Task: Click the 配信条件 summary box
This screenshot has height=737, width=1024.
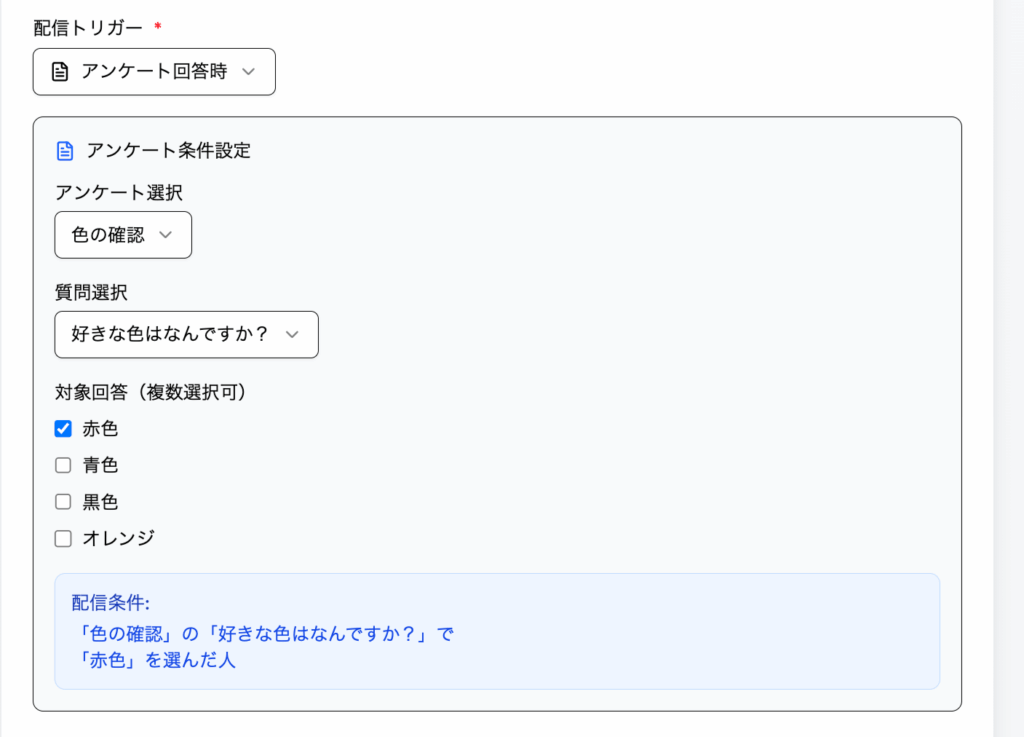Action: click(497, 631)
